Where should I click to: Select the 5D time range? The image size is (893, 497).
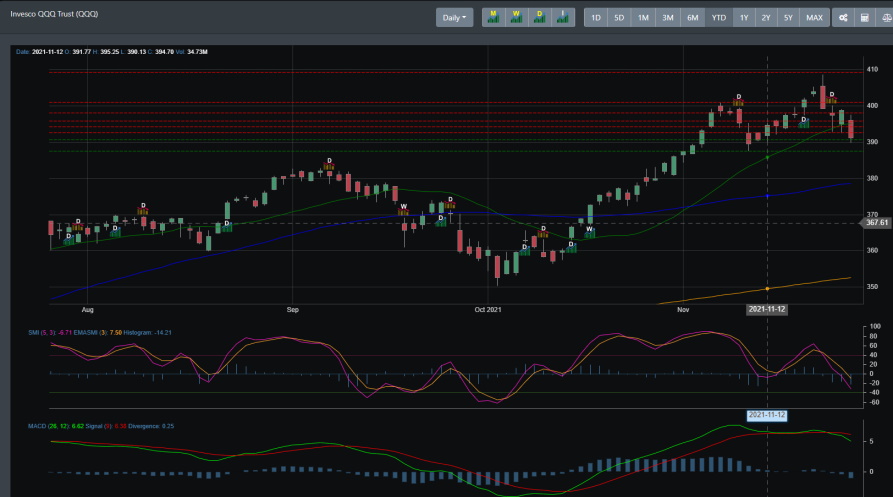(619, 18)
